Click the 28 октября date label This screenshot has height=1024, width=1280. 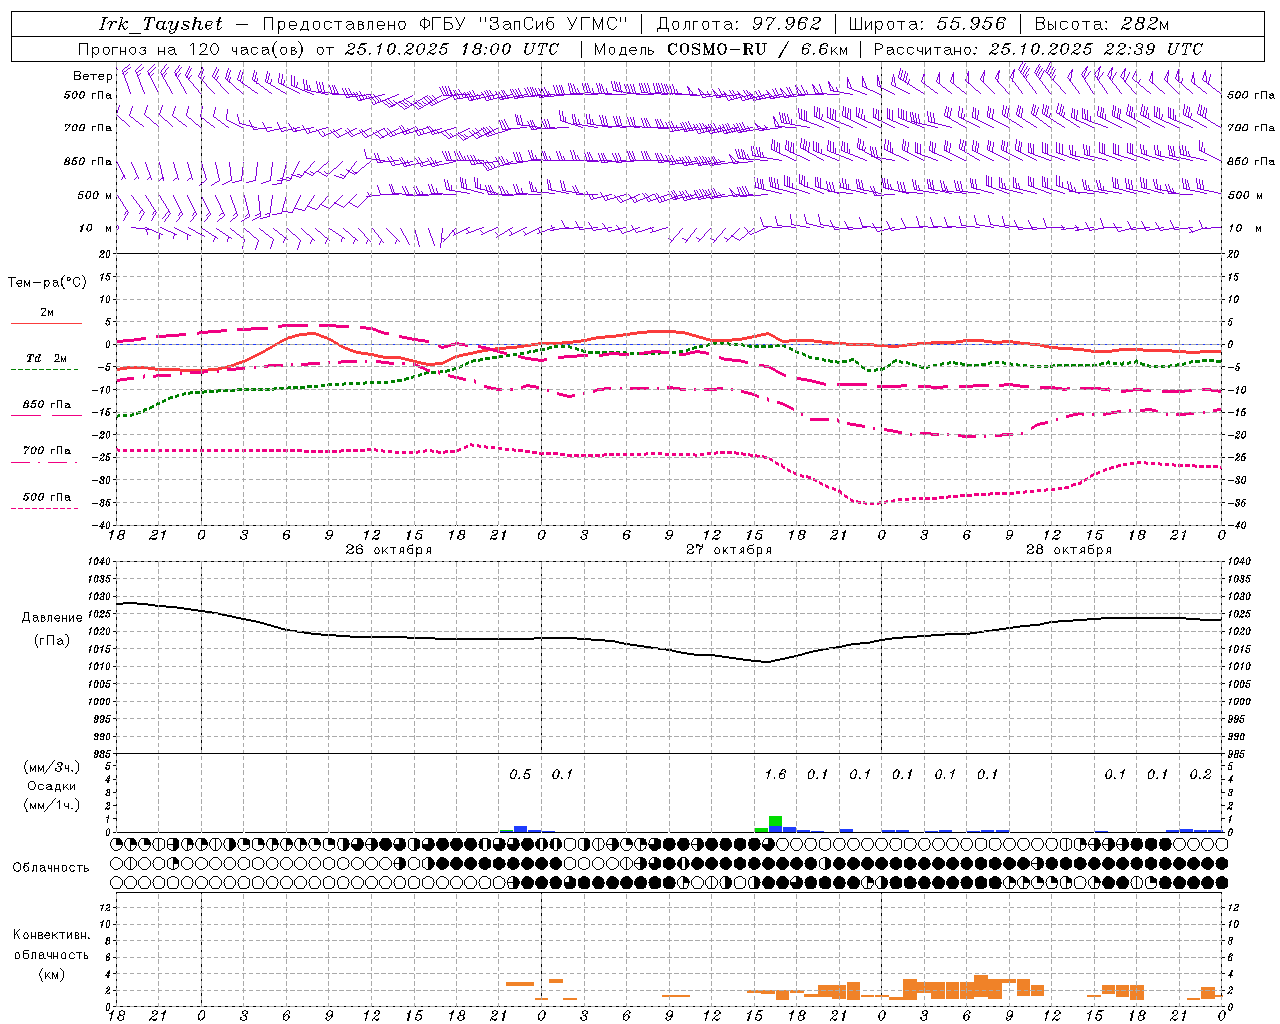pos(1068,549)
